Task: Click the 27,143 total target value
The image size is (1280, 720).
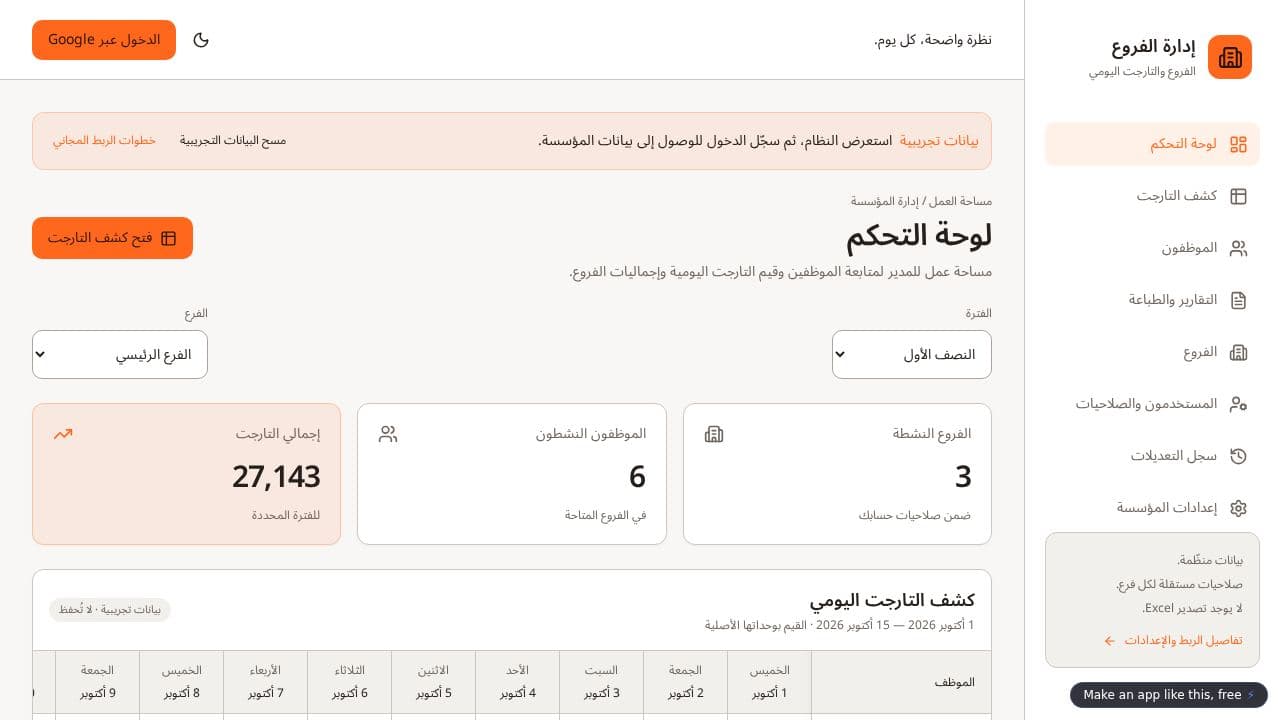Action: [276, 477]
